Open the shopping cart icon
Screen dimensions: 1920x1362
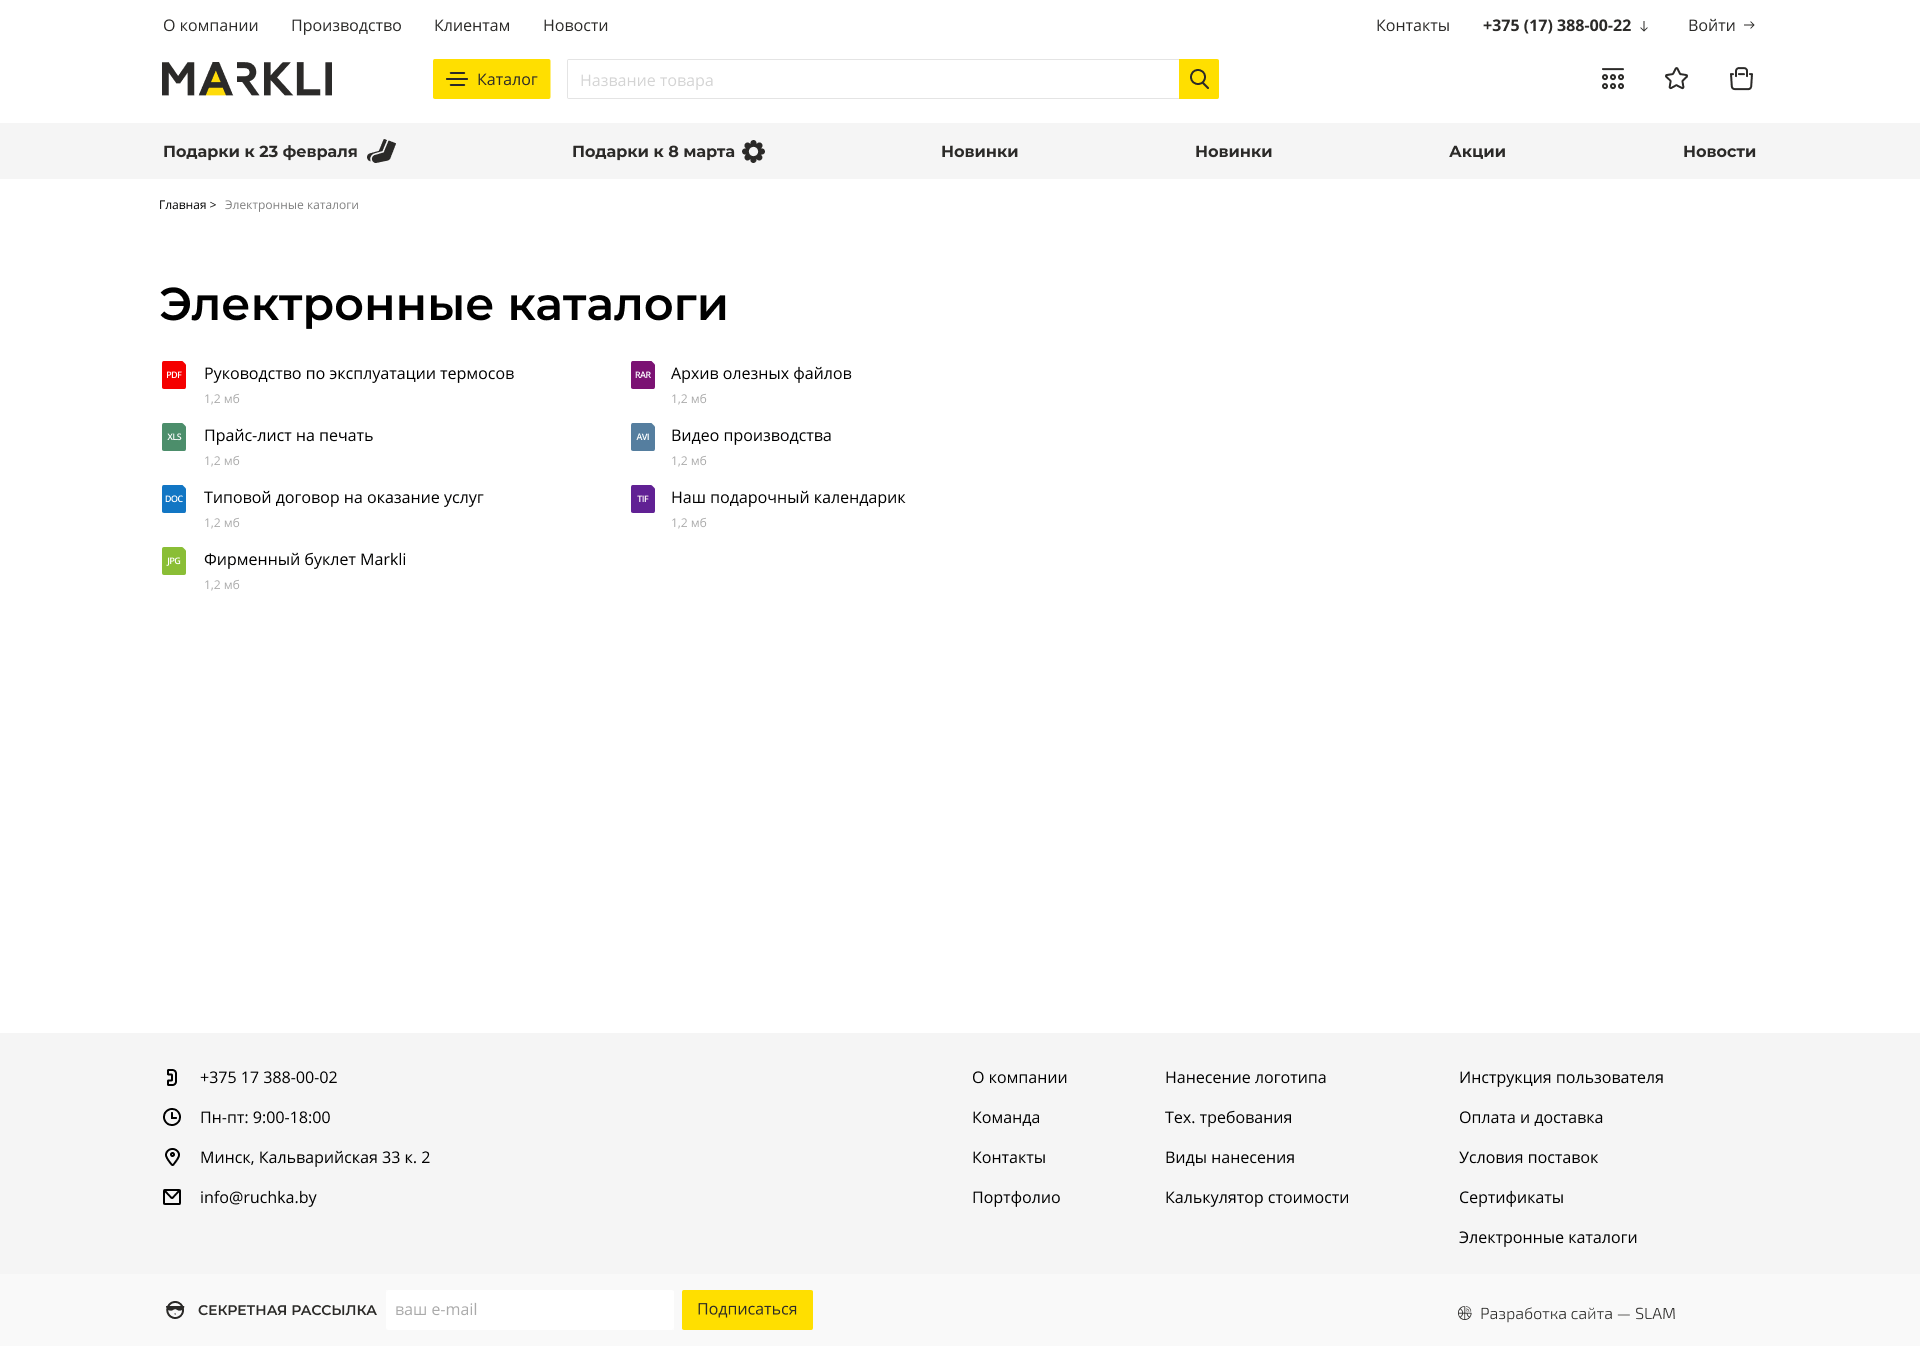click(1741, 78)
